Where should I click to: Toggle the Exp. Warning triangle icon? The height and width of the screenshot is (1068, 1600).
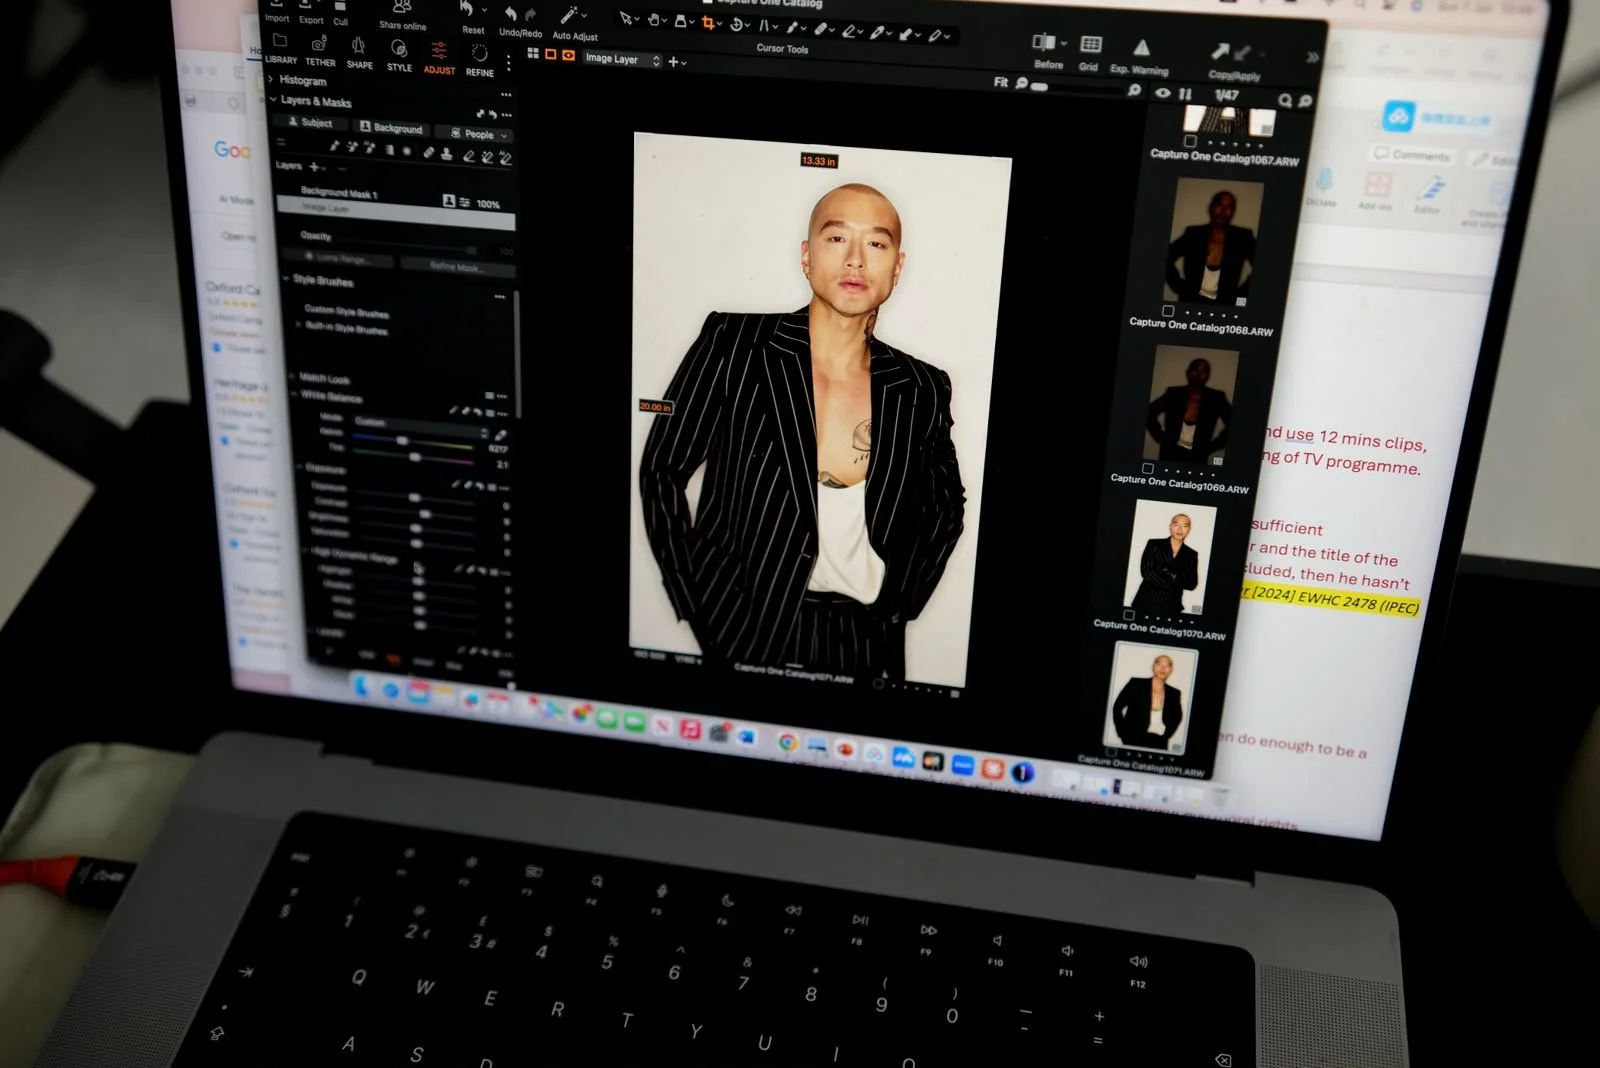[1141, 48]
